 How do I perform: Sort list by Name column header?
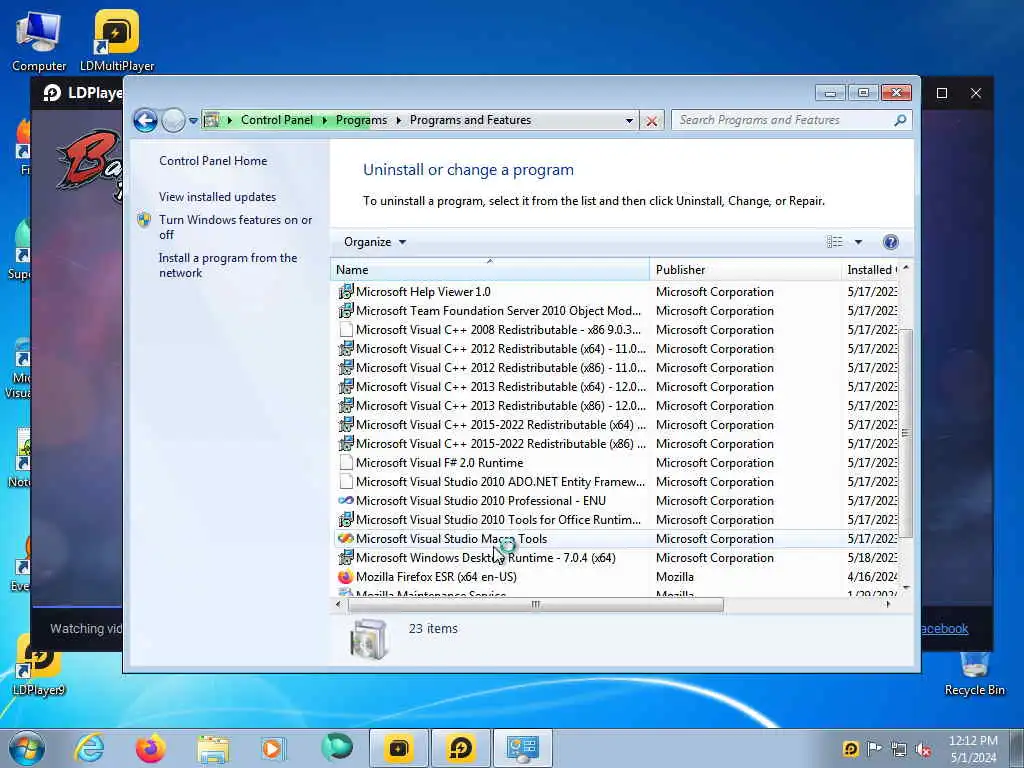pos(490,270)
